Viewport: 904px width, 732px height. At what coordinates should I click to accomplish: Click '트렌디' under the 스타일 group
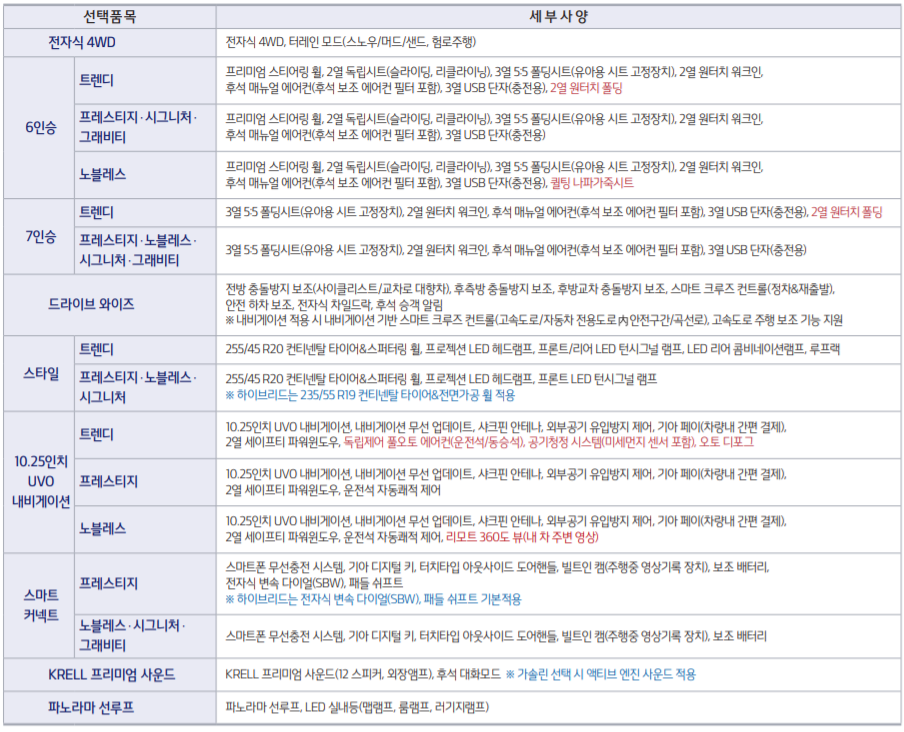point(97,349)
